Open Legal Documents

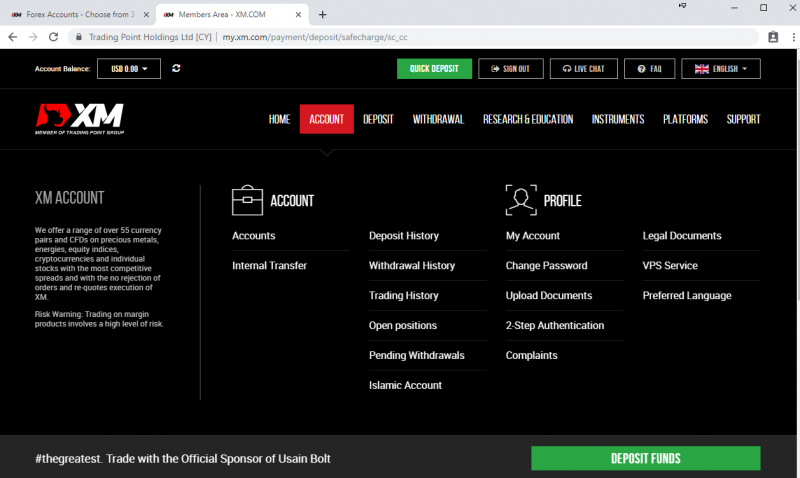[x=682, y=236]
